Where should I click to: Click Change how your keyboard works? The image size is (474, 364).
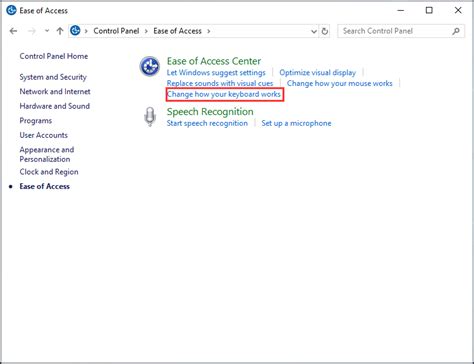point(224,94)
